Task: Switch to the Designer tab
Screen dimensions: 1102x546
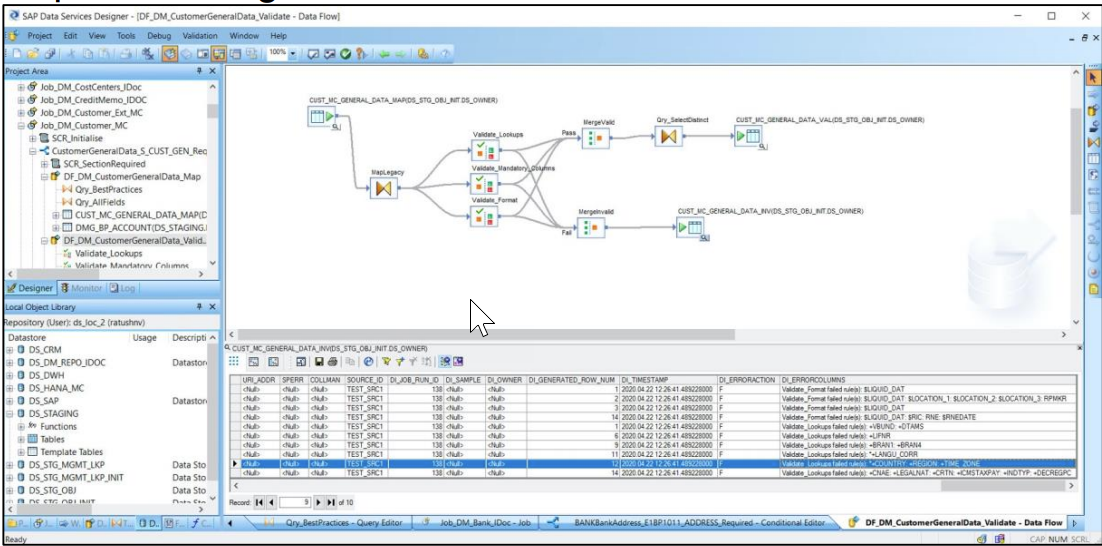Action: [30, 288]
